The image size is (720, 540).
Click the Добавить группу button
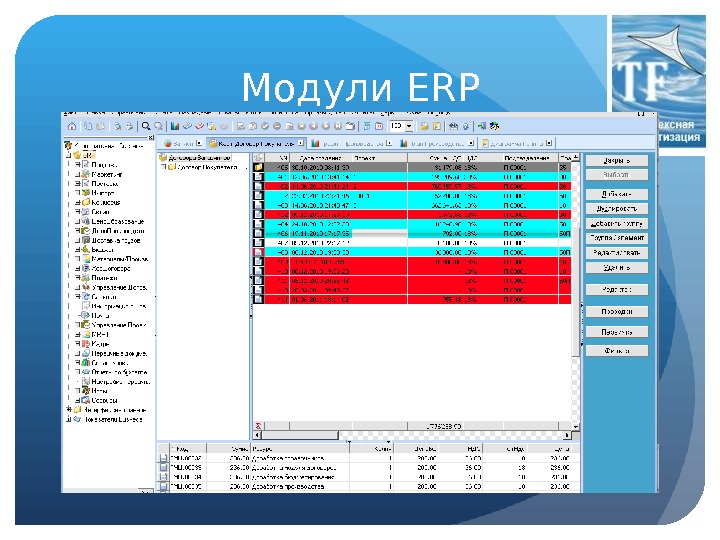coord(617,224)
